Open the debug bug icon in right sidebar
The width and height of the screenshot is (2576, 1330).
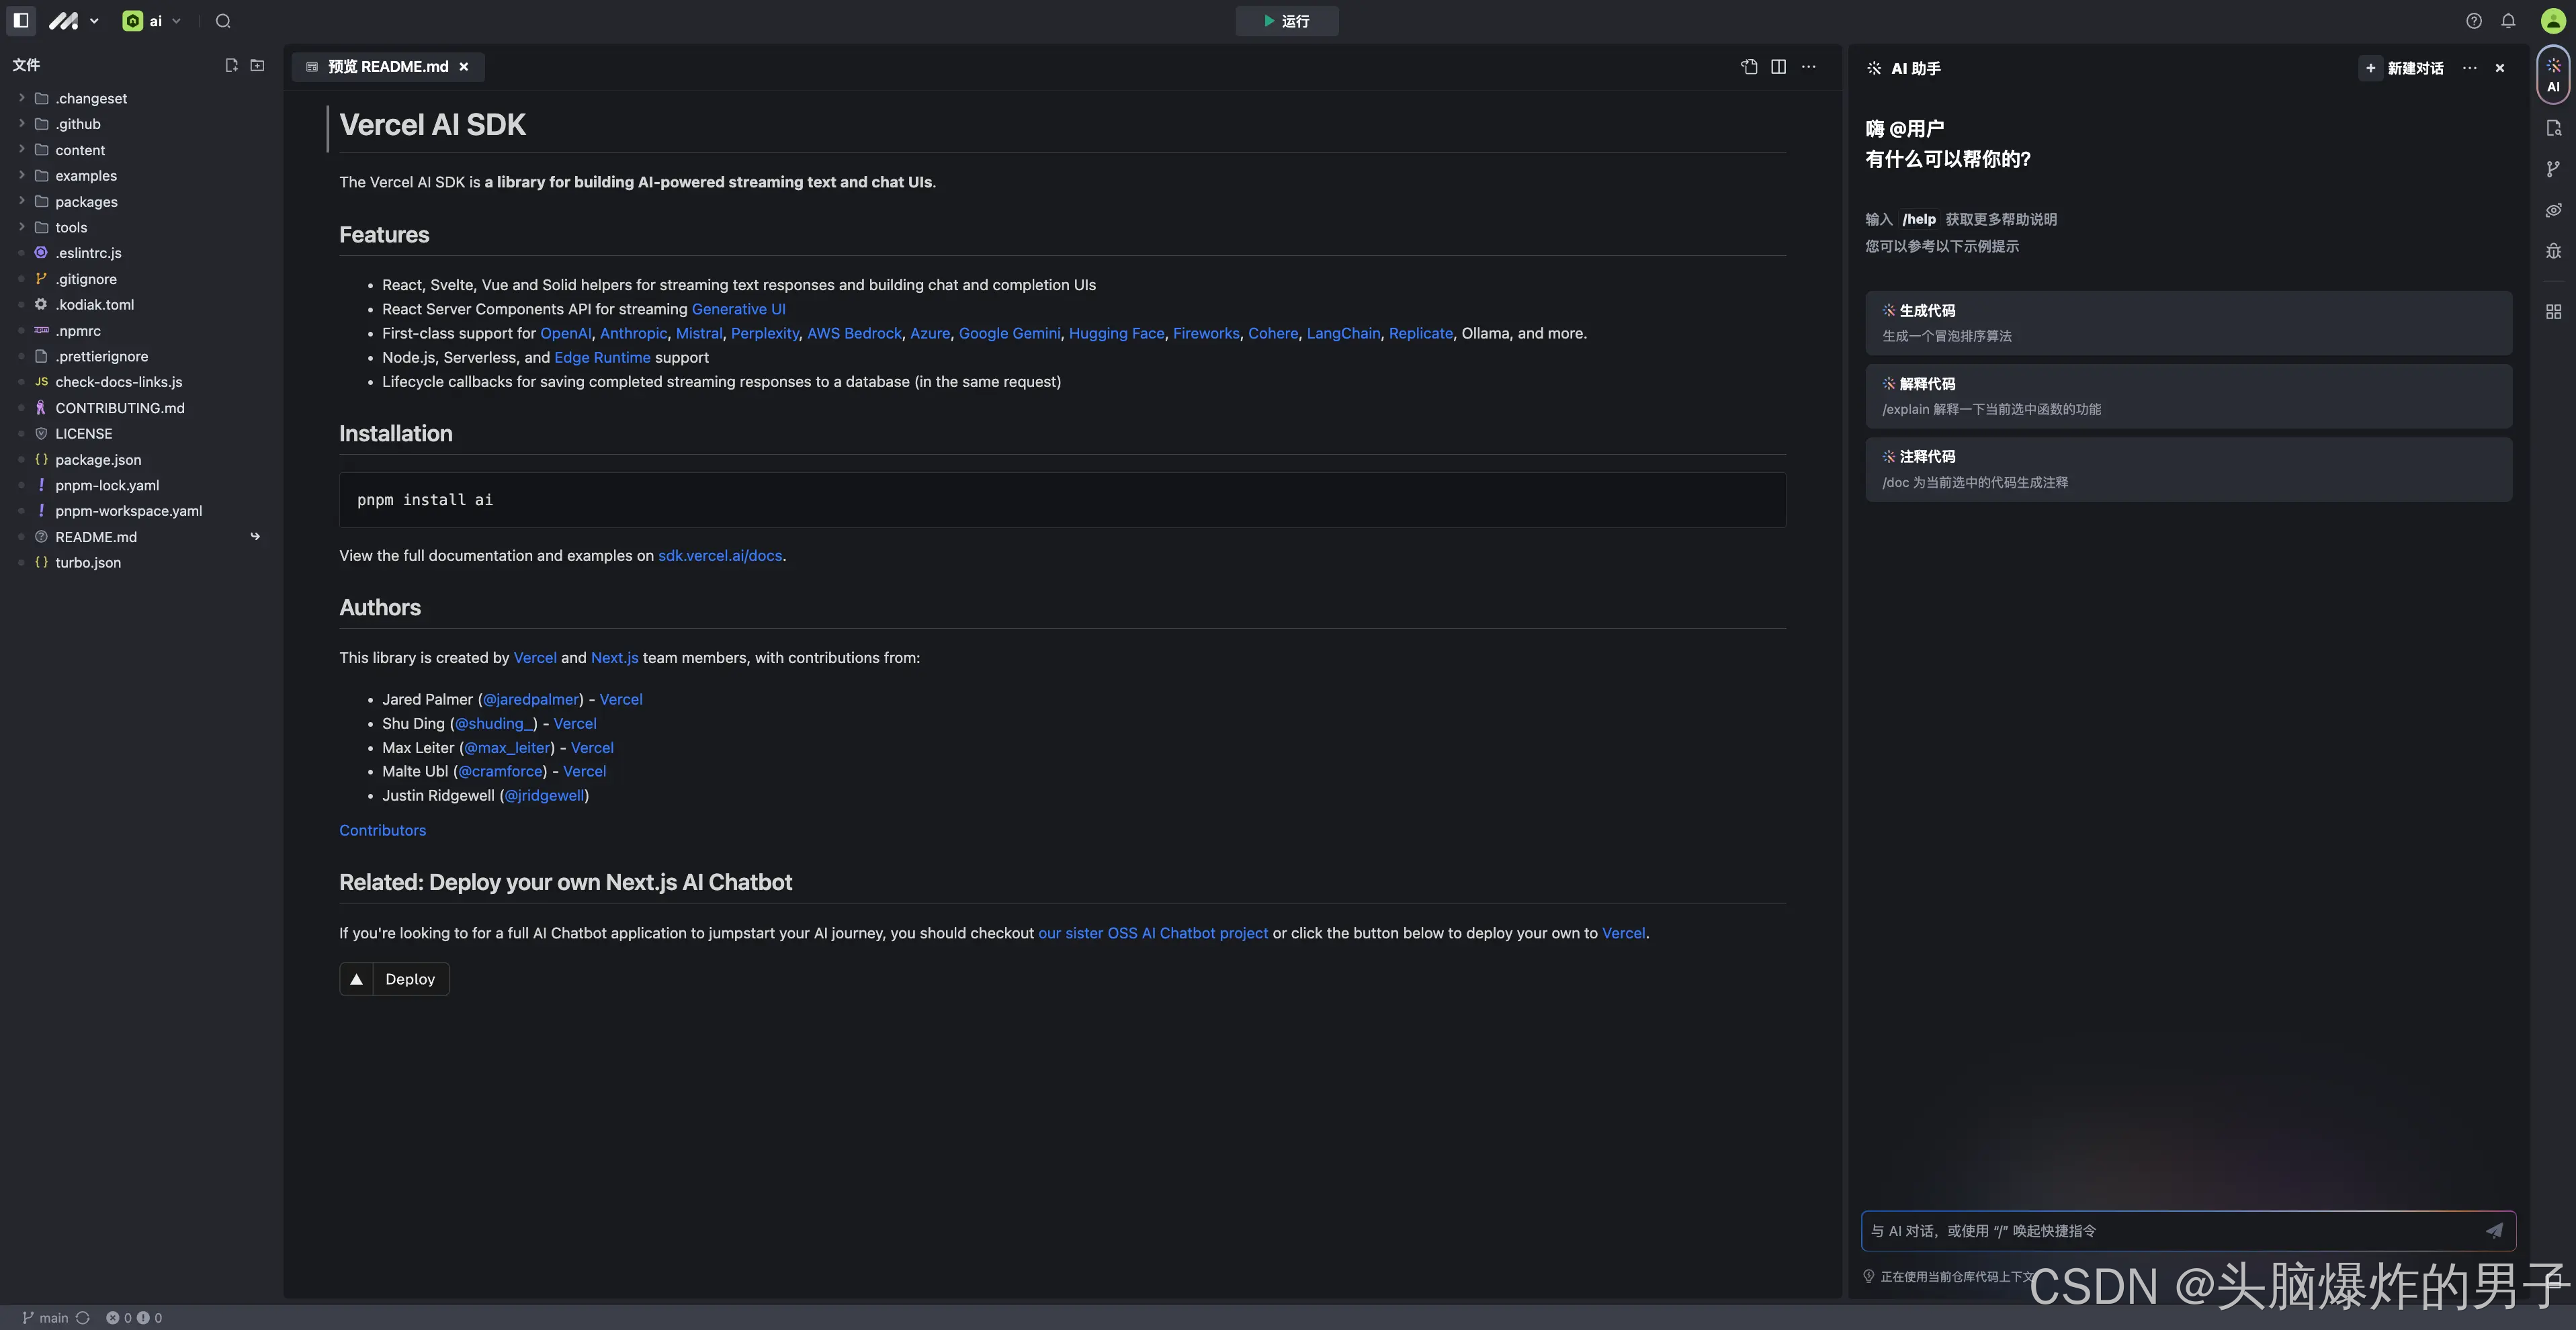point(2553,251)
